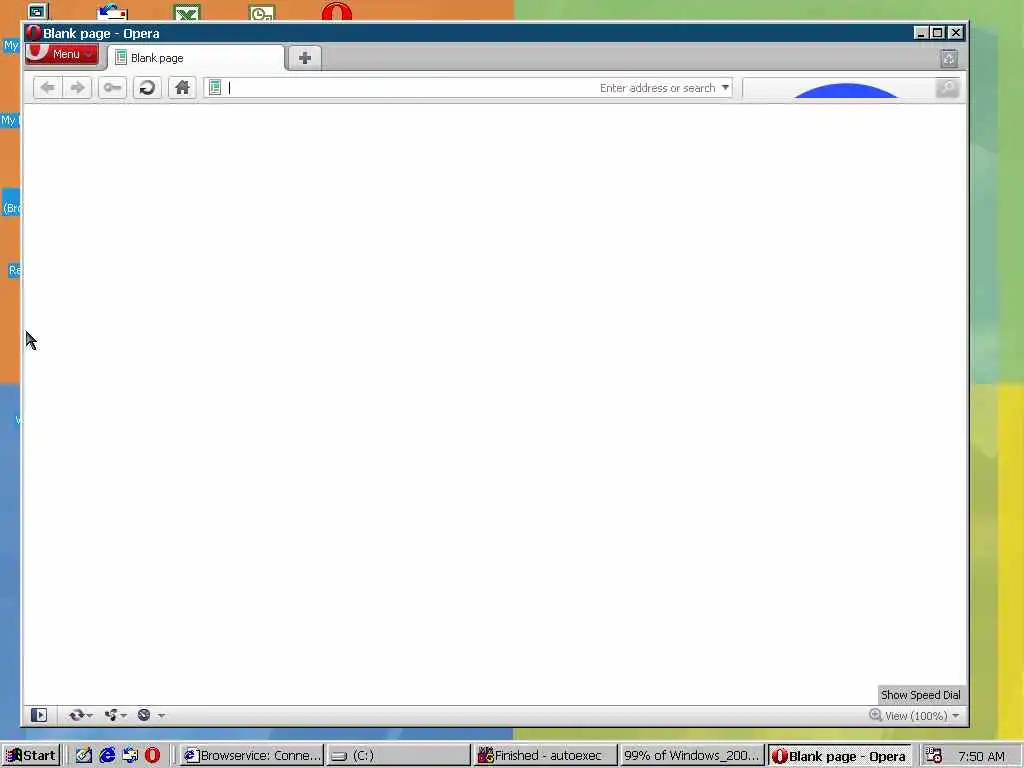The image size is (1024, 768).
Task: Expand the Opera Turbo dropdown arrow
Action: coord(161,716)
